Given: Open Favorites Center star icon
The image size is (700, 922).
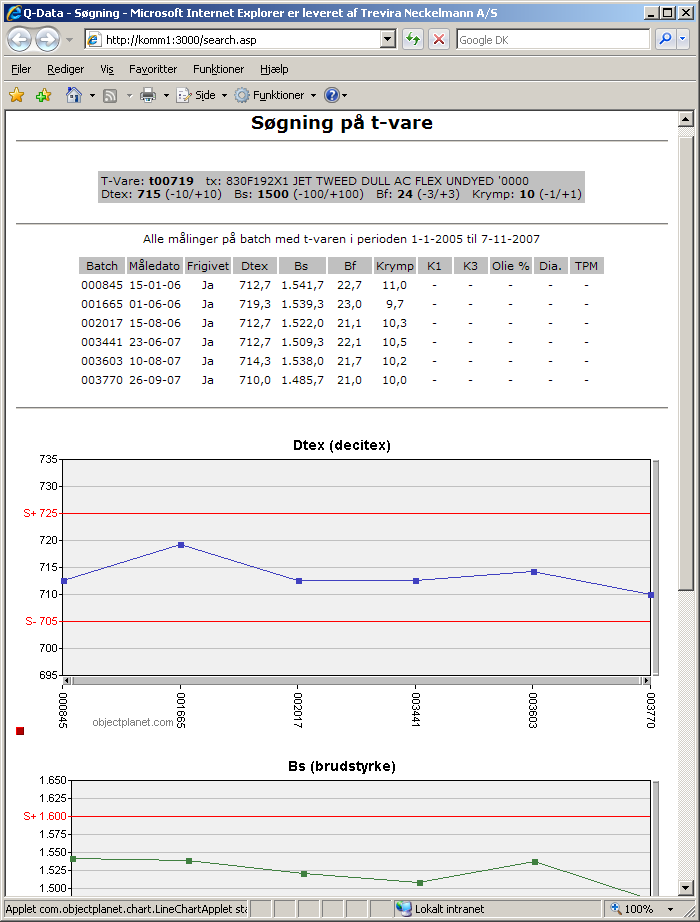Looking at the screenshot, I should 16,95.
